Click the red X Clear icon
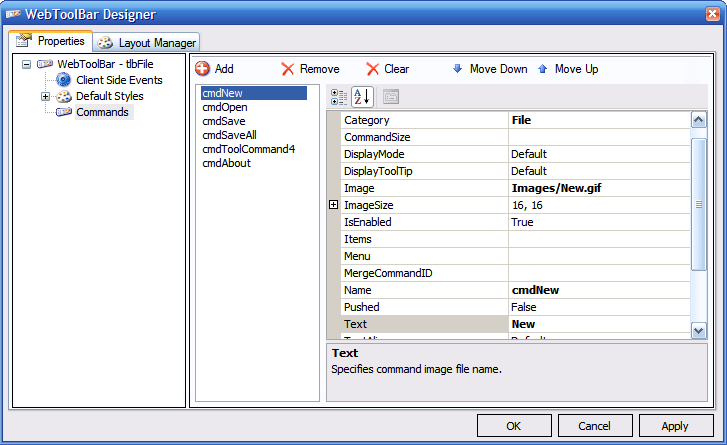 372,69
